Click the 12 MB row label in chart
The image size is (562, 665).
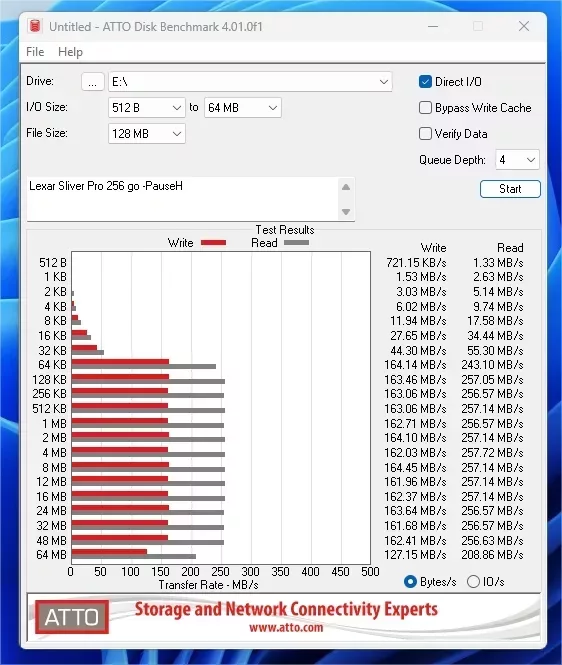tap(51, 482)
